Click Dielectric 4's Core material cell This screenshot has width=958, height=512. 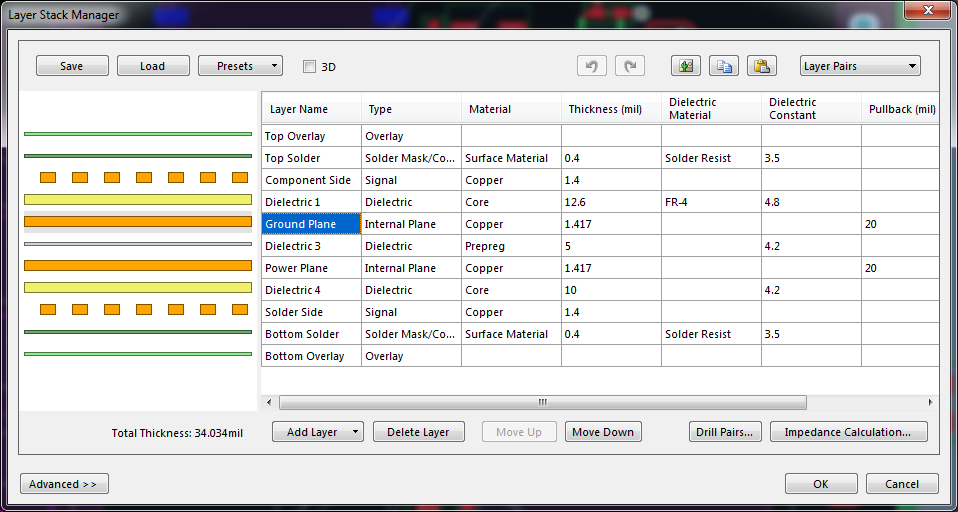coord(511,290)
